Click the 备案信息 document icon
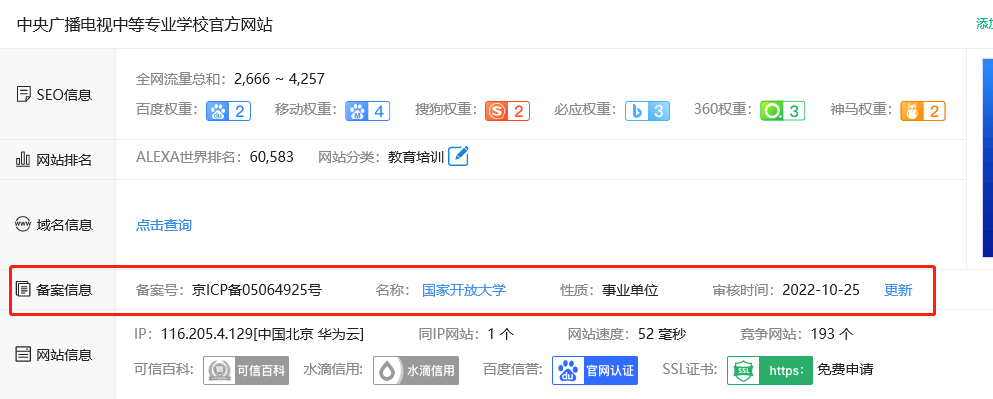The height and width of the screenshot is (399, 993). [23, 290]
